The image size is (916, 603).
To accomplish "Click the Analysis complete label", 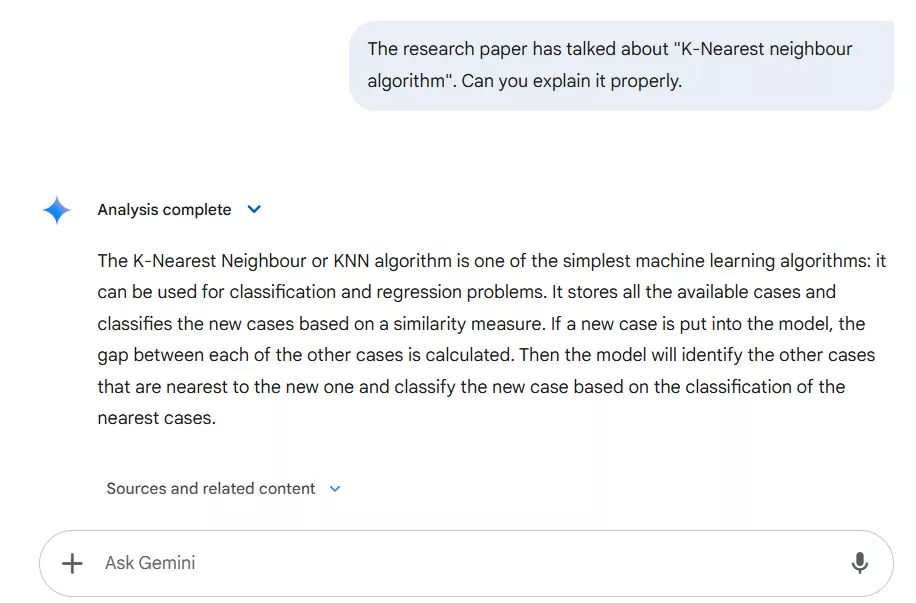I will (x=164, y=210).
